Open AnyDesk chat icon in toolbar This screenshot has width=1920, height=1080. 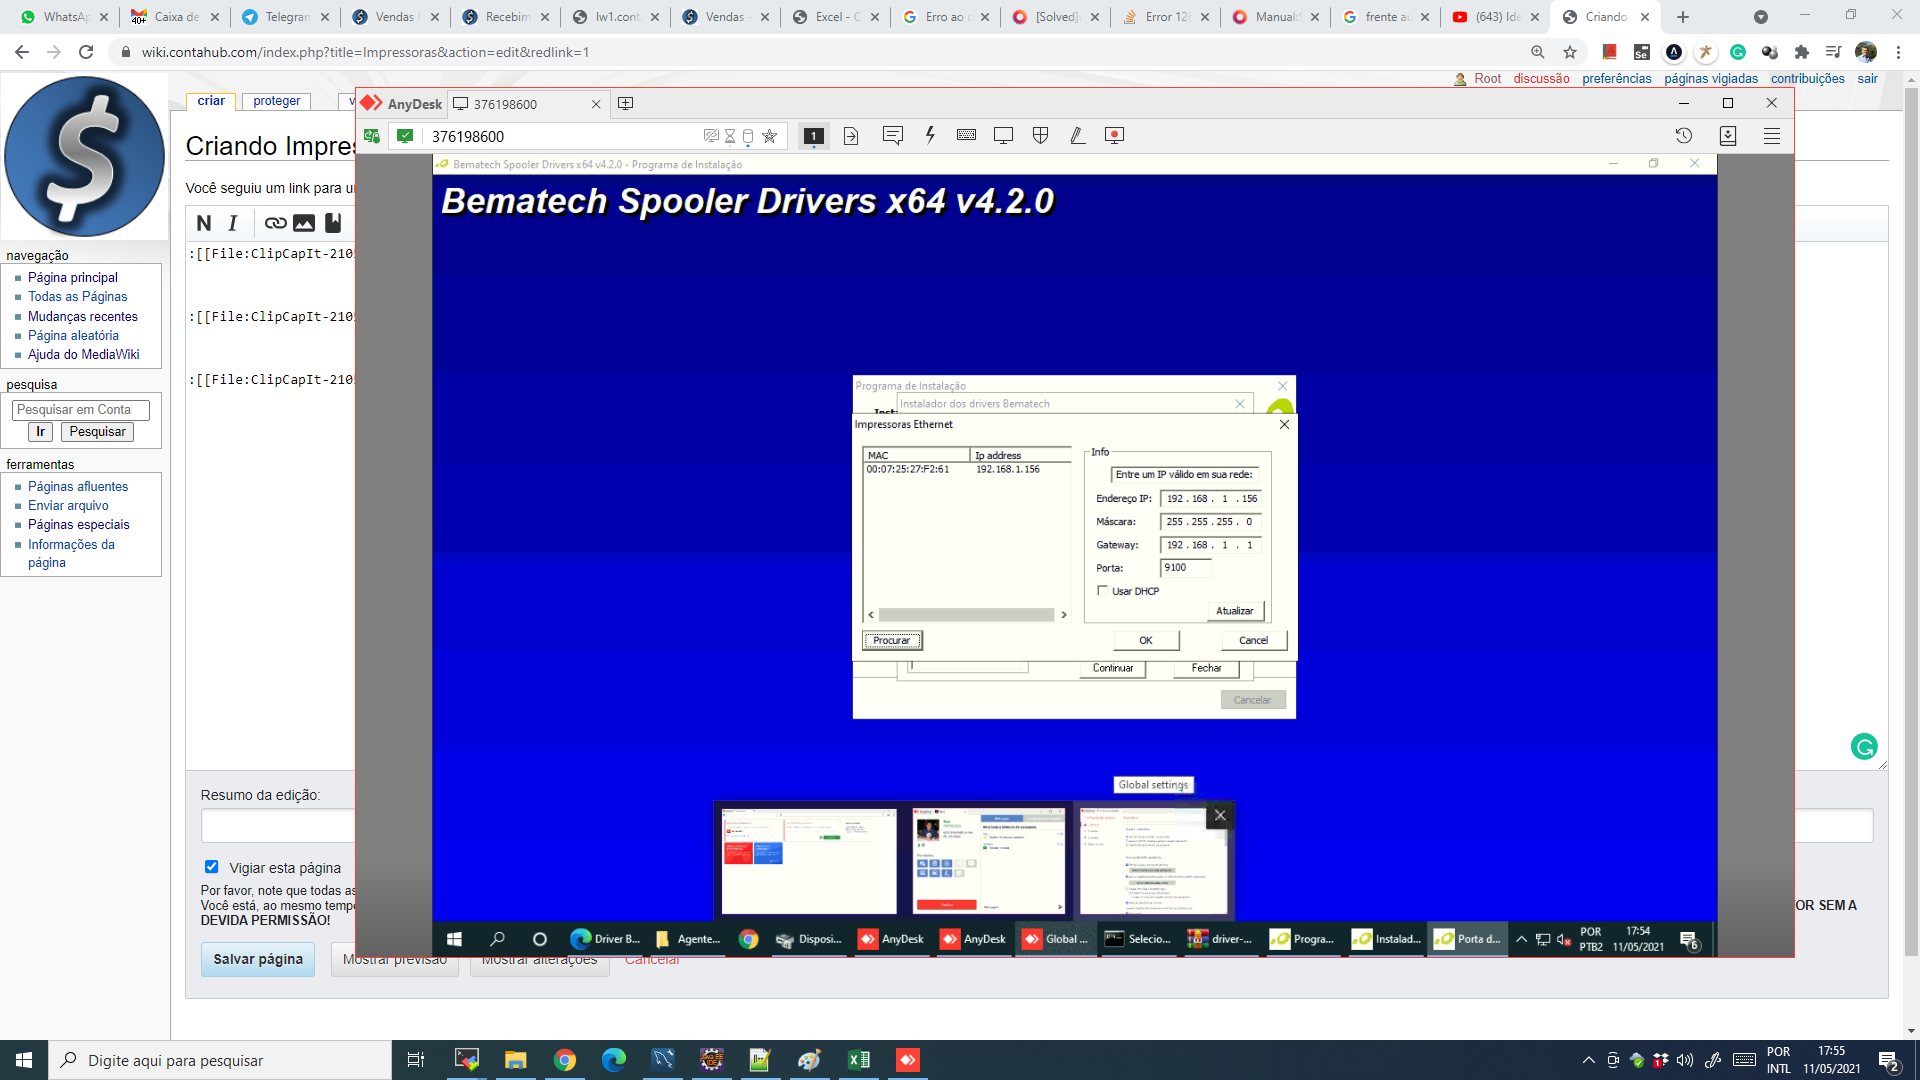click(x=893, y=135)
